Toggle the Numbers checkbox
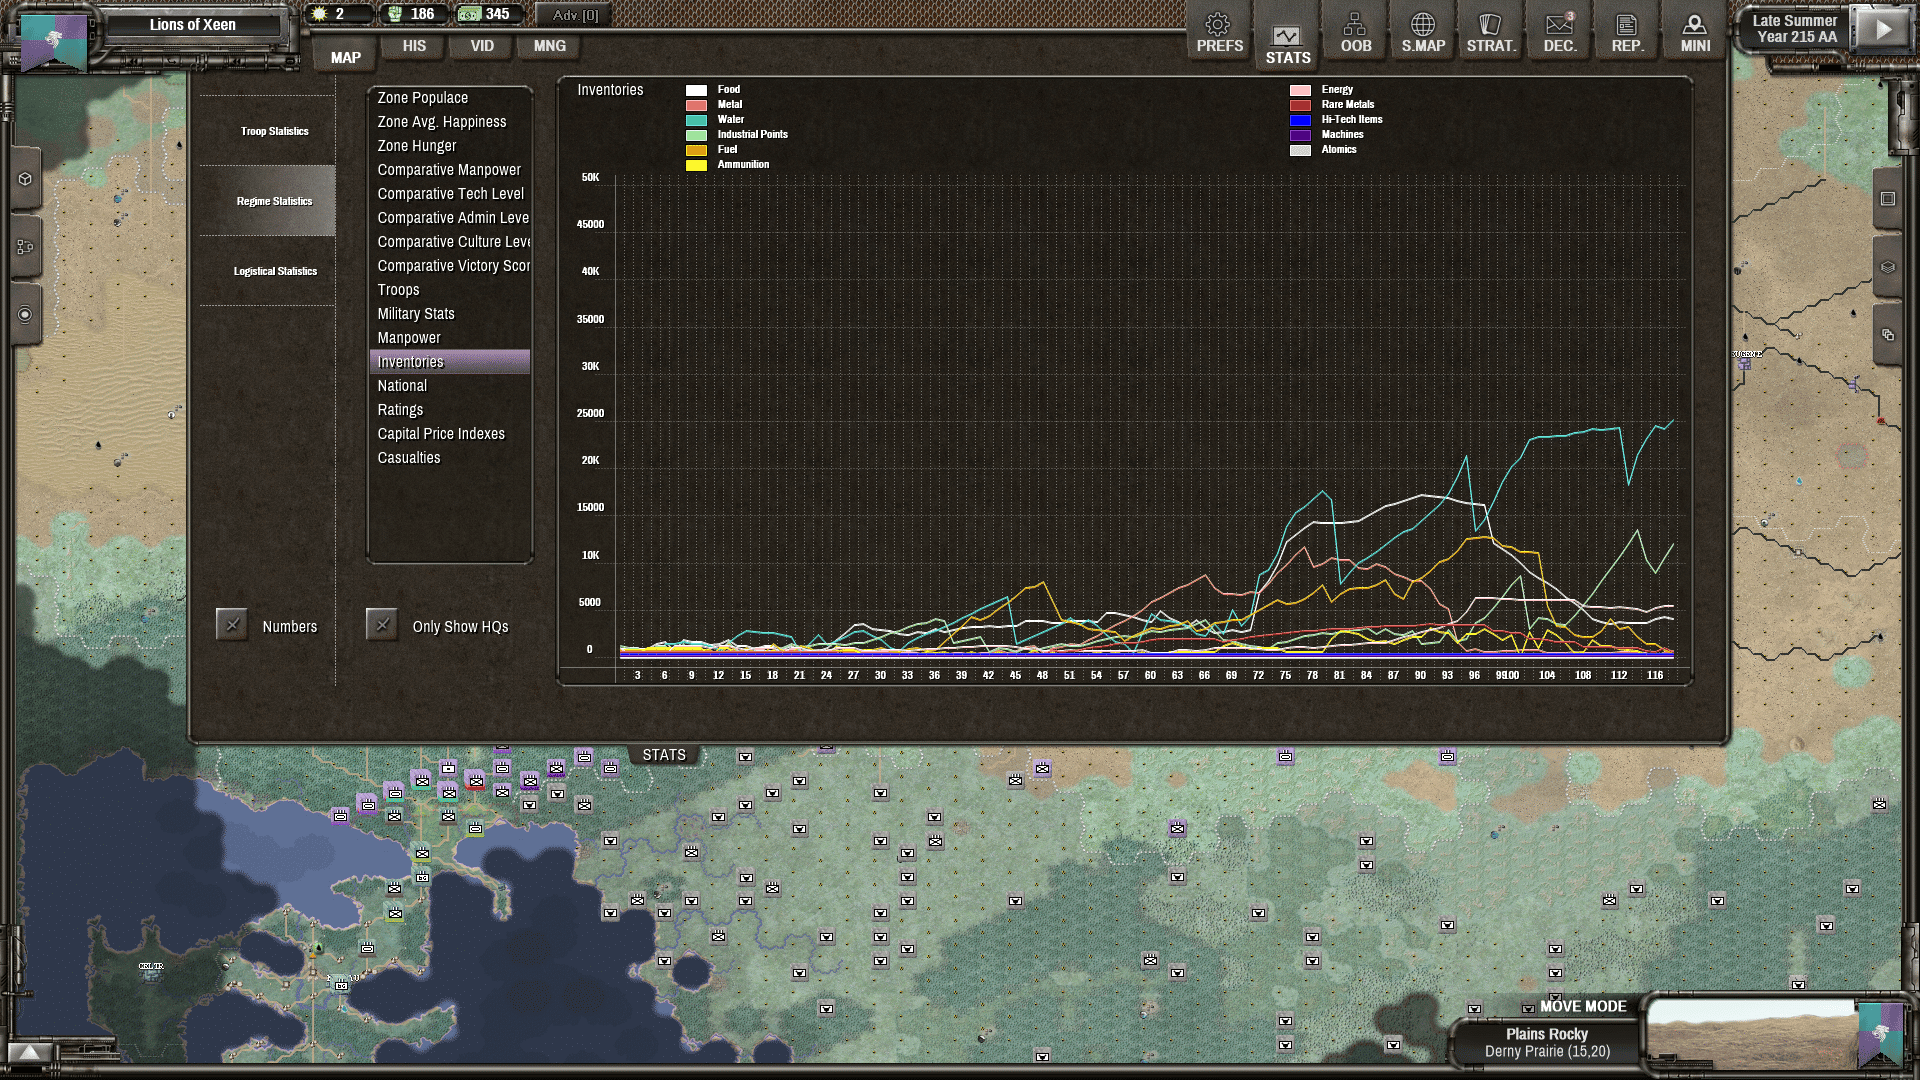Screen dimensions: 1920x1080 [x=232, y=625]
